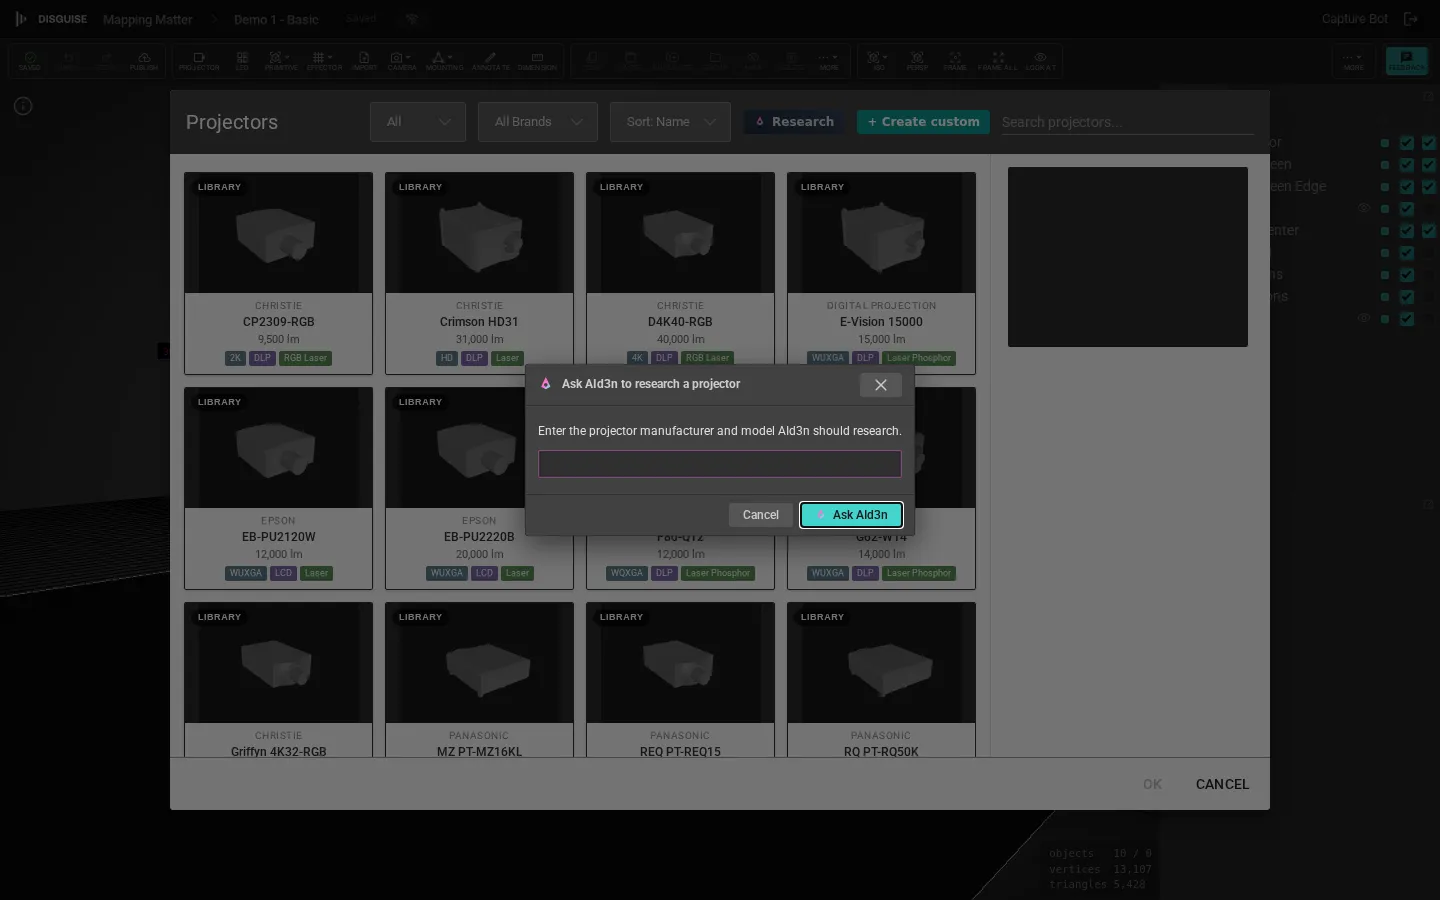Click the Search projectors field

click(x=1127, y=122)
